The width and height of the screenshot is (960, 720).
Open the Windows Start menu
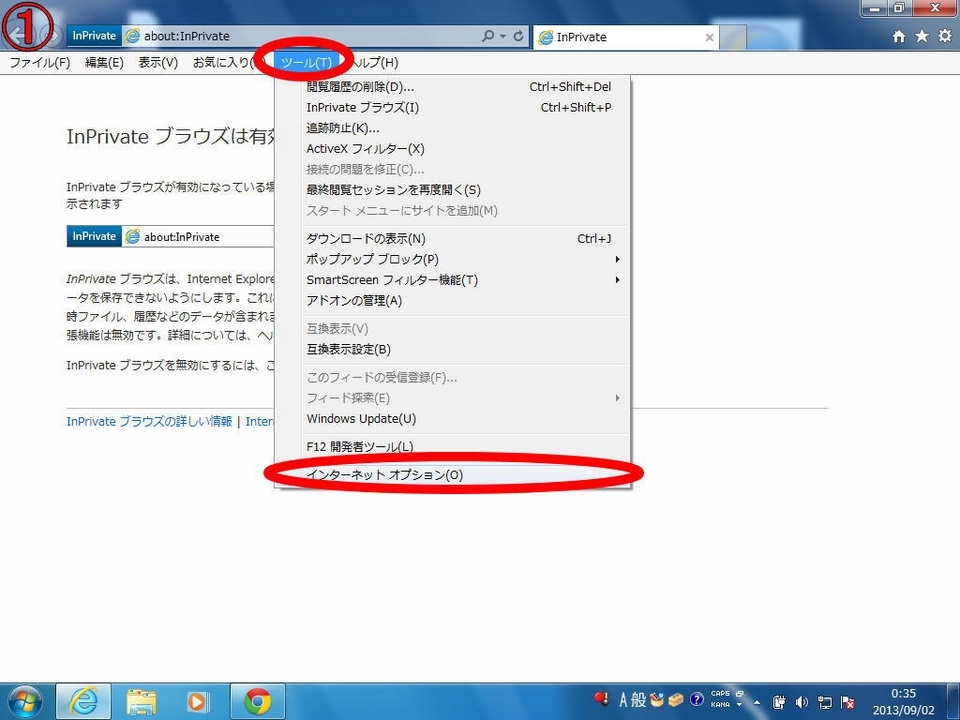click(x=24, y=702)
